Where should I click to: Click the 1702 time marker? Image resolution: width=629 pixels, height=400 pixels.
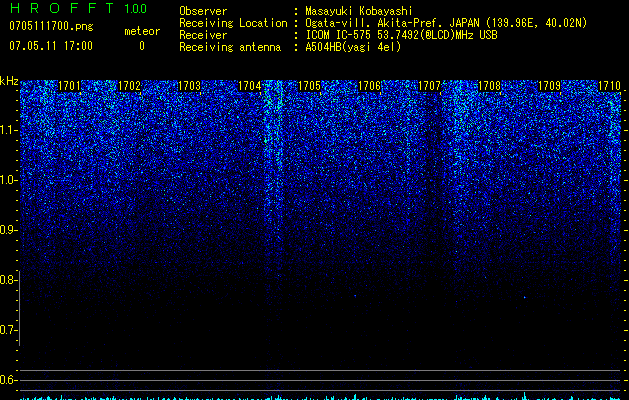tap(129, 86)
